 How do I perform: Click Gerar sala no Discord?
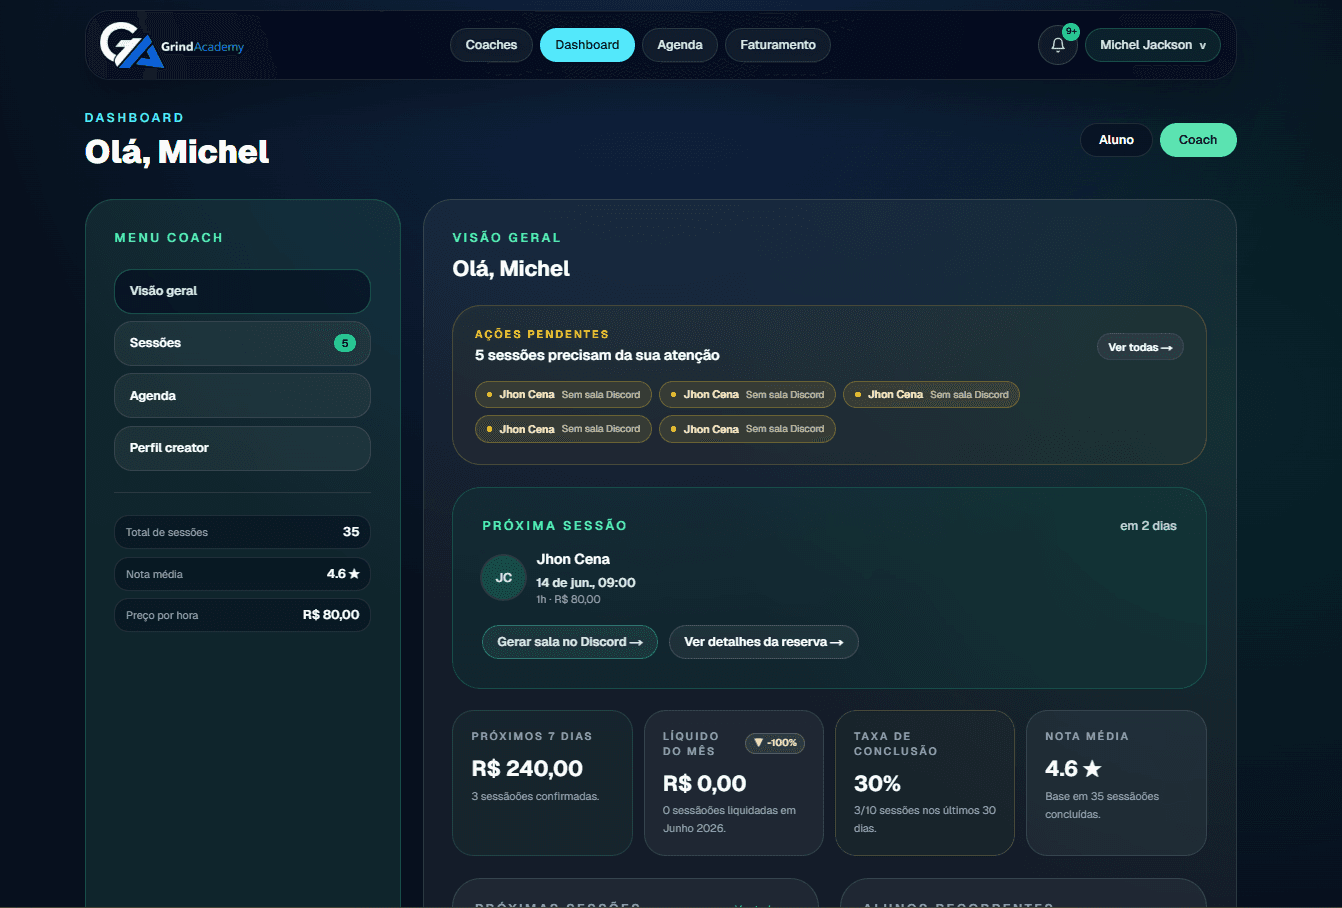click(570, 642)
